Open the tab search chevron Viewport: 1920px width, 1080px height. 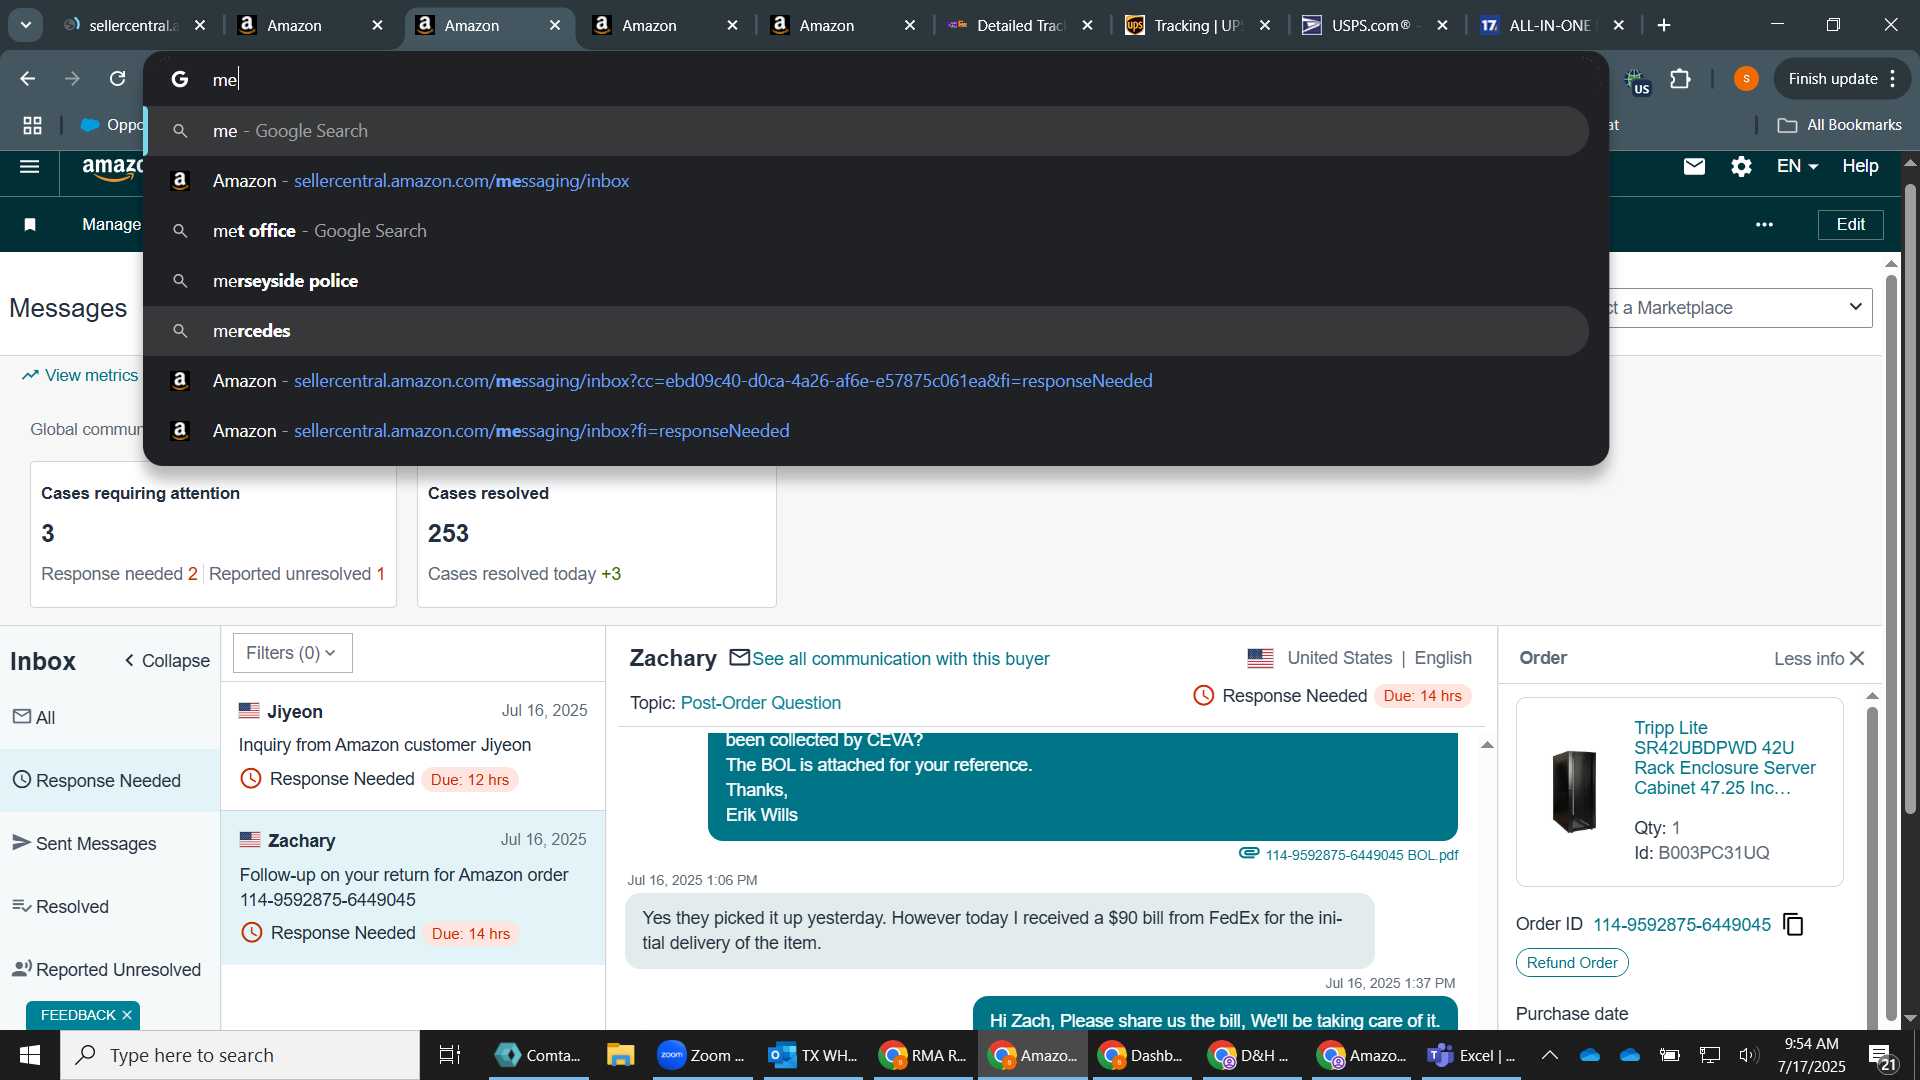tap(26, 25)
